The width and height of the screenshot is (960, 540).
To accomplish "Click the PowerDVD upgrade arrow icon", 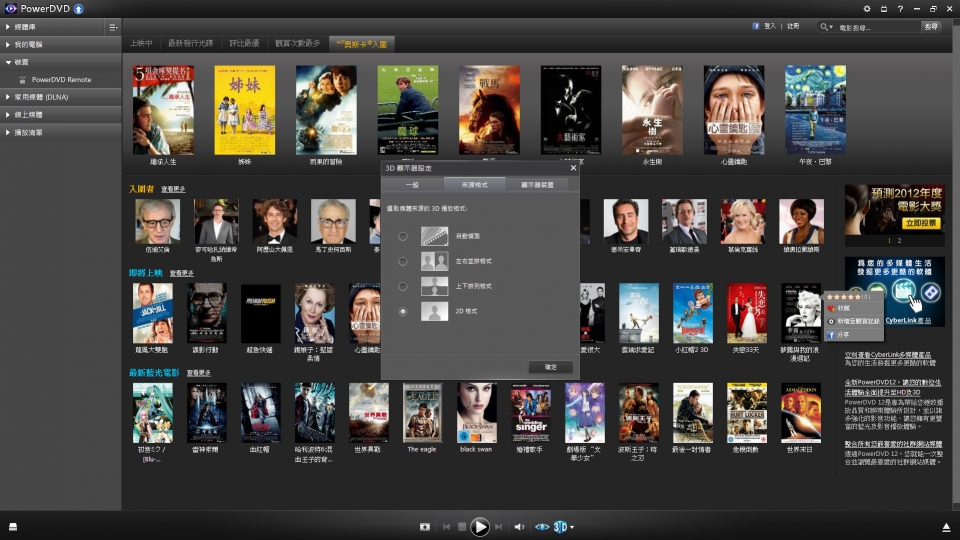I will pos(79,9).
